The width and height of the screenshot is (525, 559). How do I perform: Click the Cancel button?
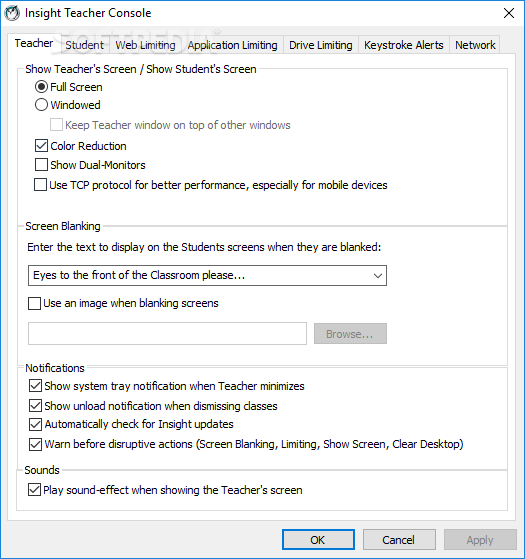(x=399, y=540)
